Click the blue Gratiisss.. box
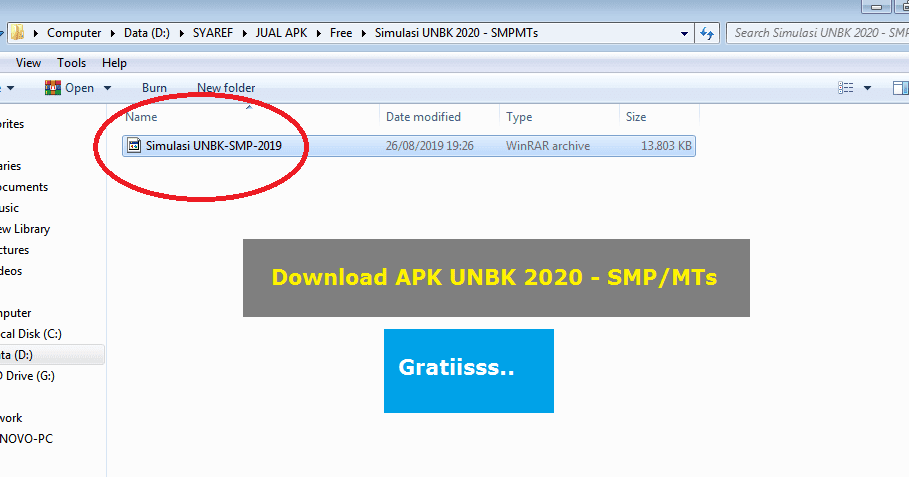909x477 pixels. click(x=469, y=371)
